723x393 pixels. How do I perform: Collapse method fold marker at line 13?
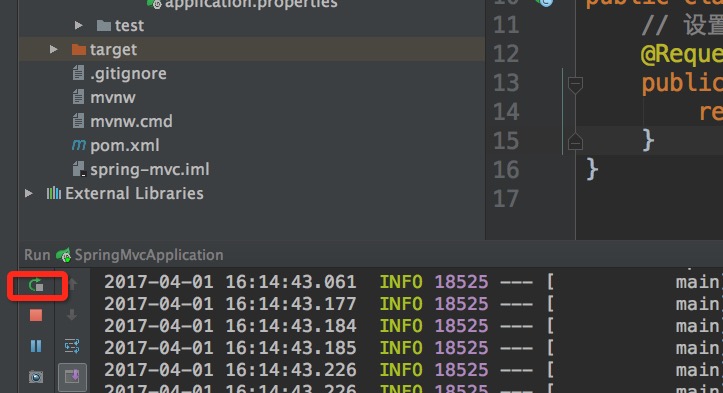575,84
